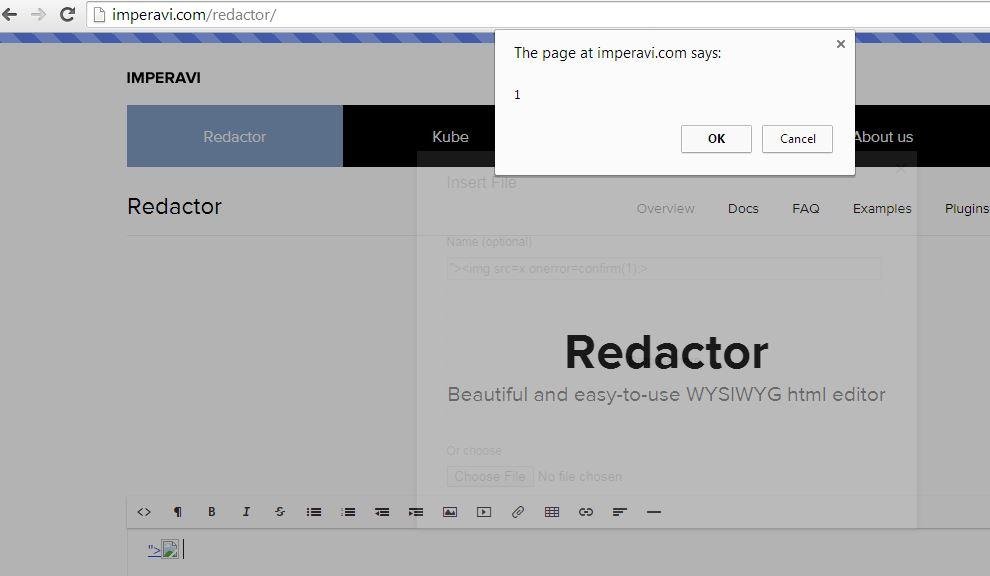Click the insert link chain icon
The height and width of the screenshot is (576, 990).
(x=586, y=512)
